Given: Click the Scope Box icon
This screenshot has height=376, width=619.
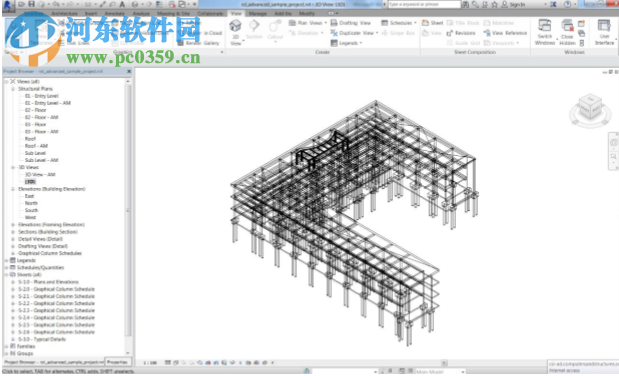Looking at the screenshot, I should pyautogui.click(x=385, y=33).
